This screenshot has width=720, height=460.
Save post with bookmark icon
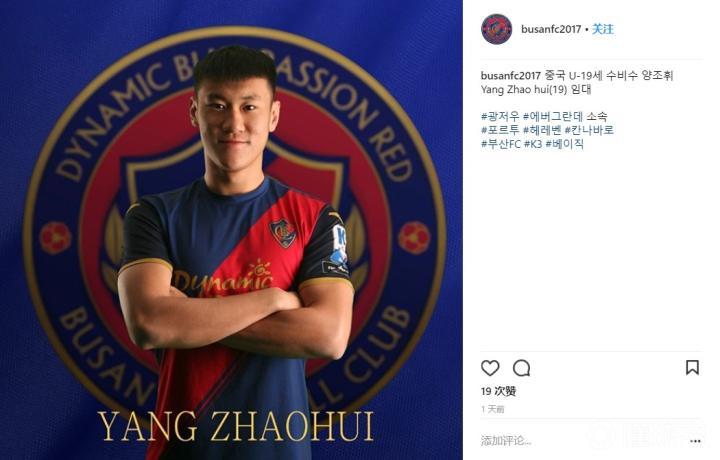point(692,367)
